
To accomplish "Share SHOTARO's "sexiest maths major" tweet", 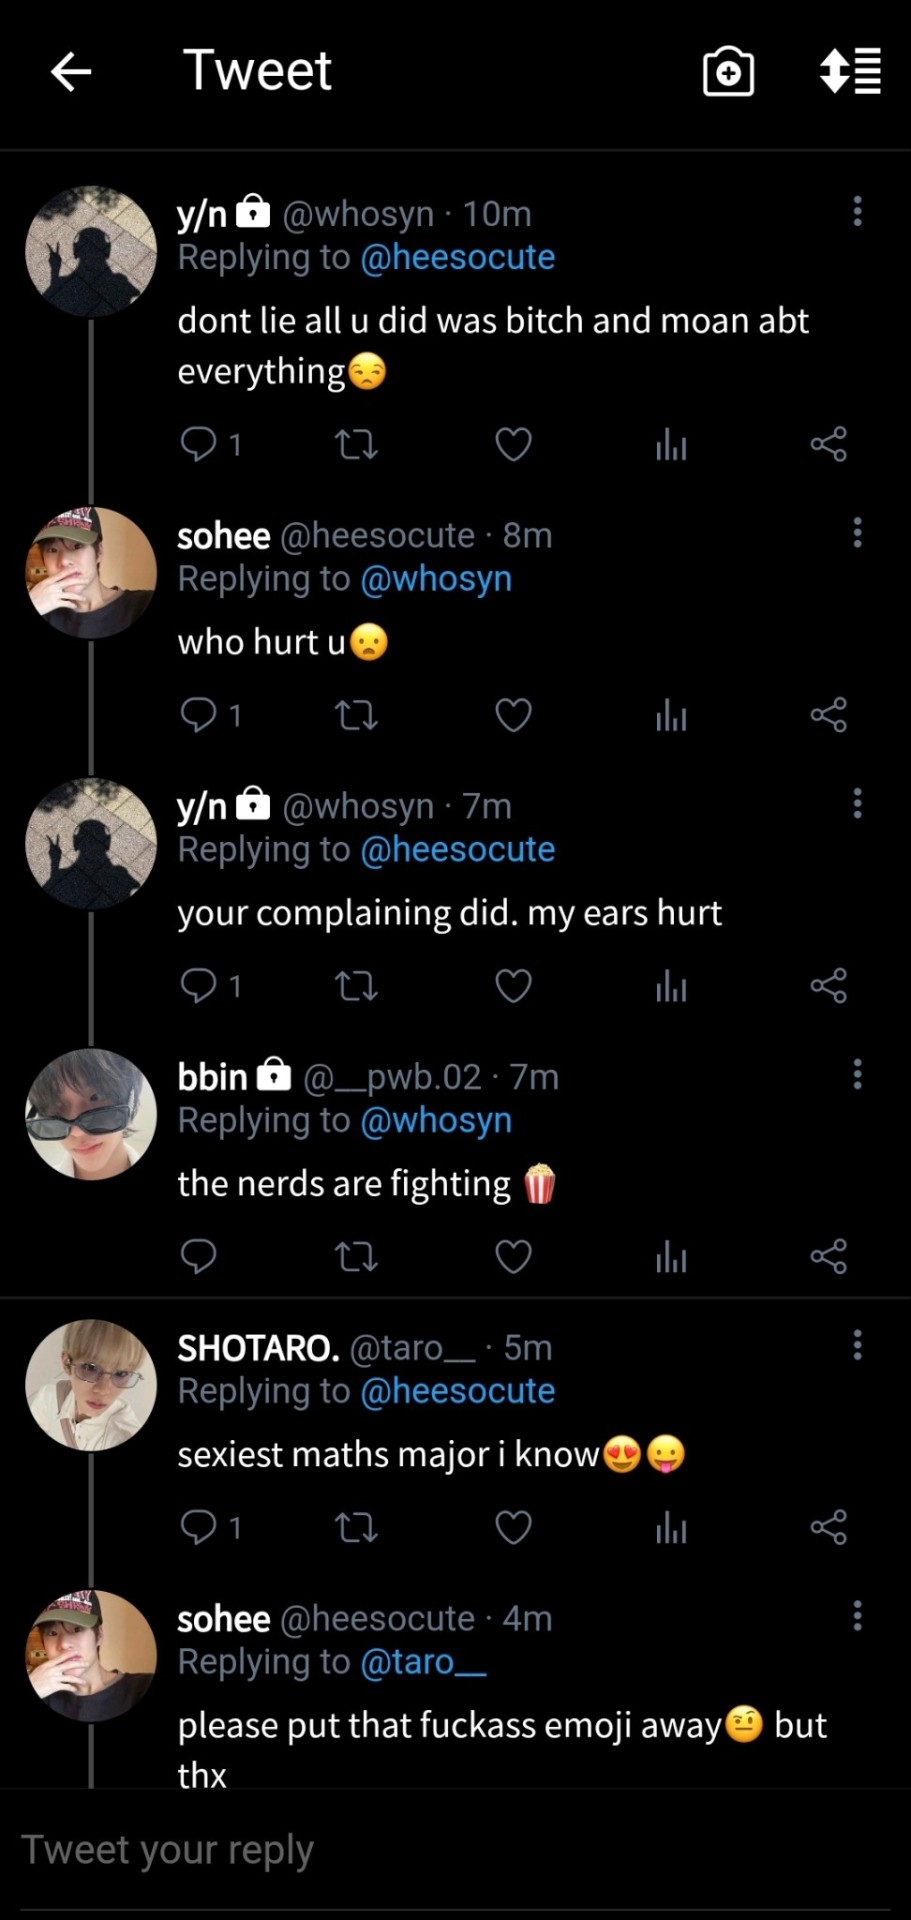I will (x=828, y=1527).
